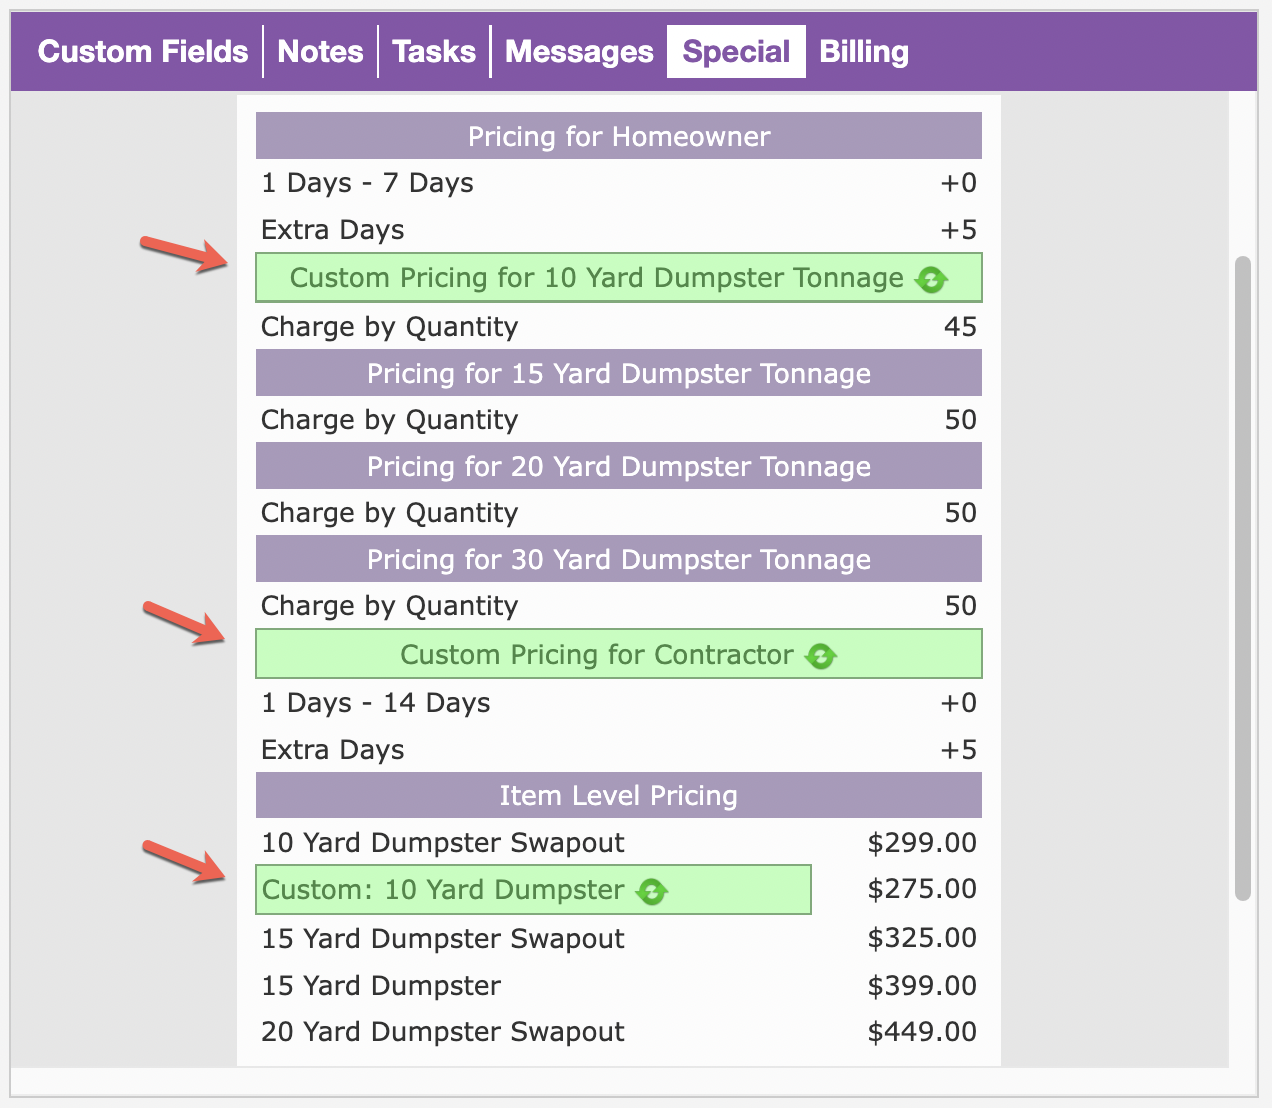Viewport: 1272px width, 1108px height.
Task: Click the vertical scrollbar thumb
Action: [x=1243, y=578]
